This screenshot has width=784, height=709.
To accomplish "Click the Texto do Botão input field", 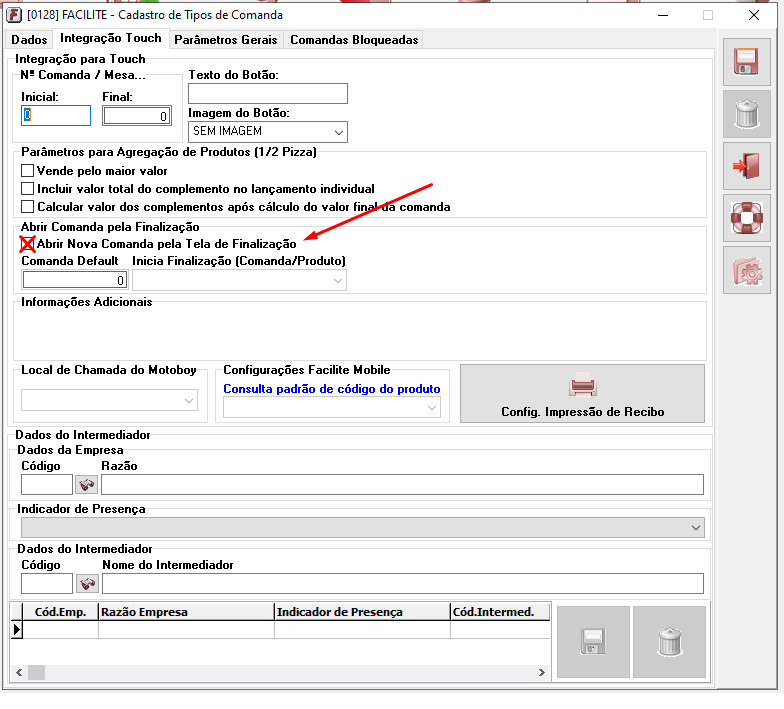I will click(268, 94).
